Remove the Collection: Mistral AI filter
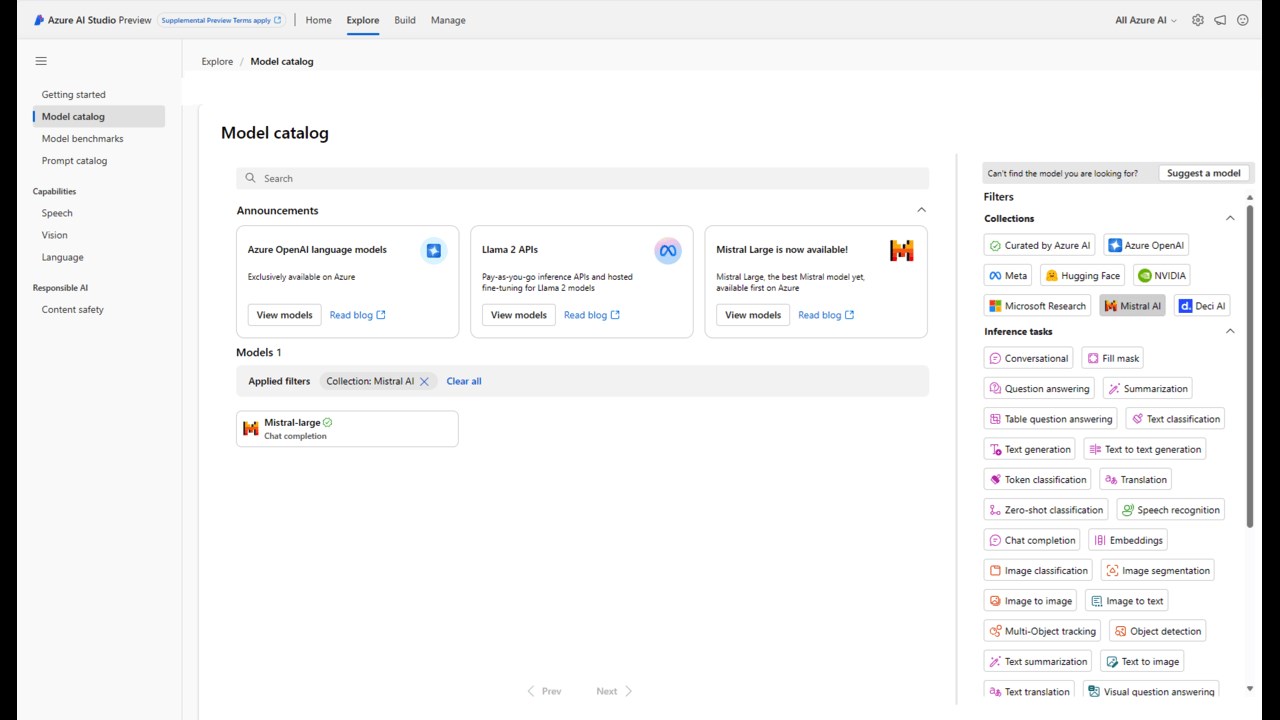The height and width of the screenshot is (720, 1280). [424, 381]
